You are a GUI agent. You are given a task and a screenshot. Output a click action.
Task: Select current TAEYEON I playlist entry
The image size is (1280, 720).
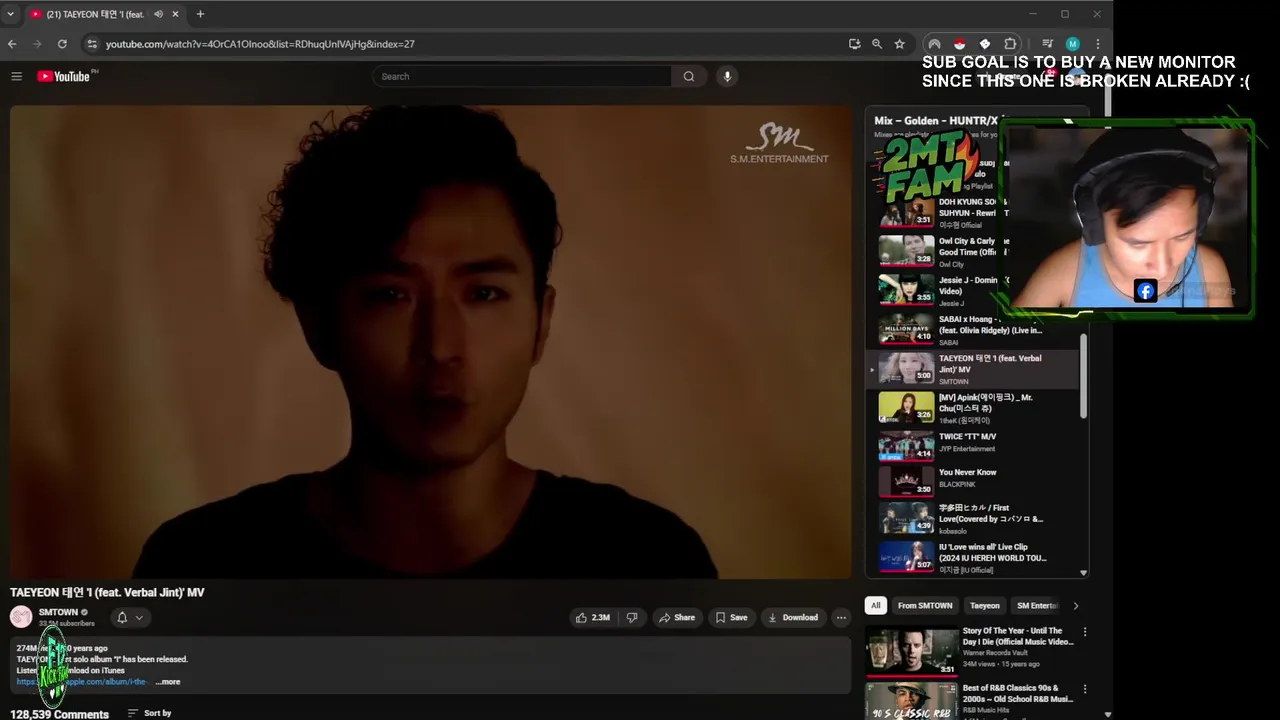click(973, 368)
